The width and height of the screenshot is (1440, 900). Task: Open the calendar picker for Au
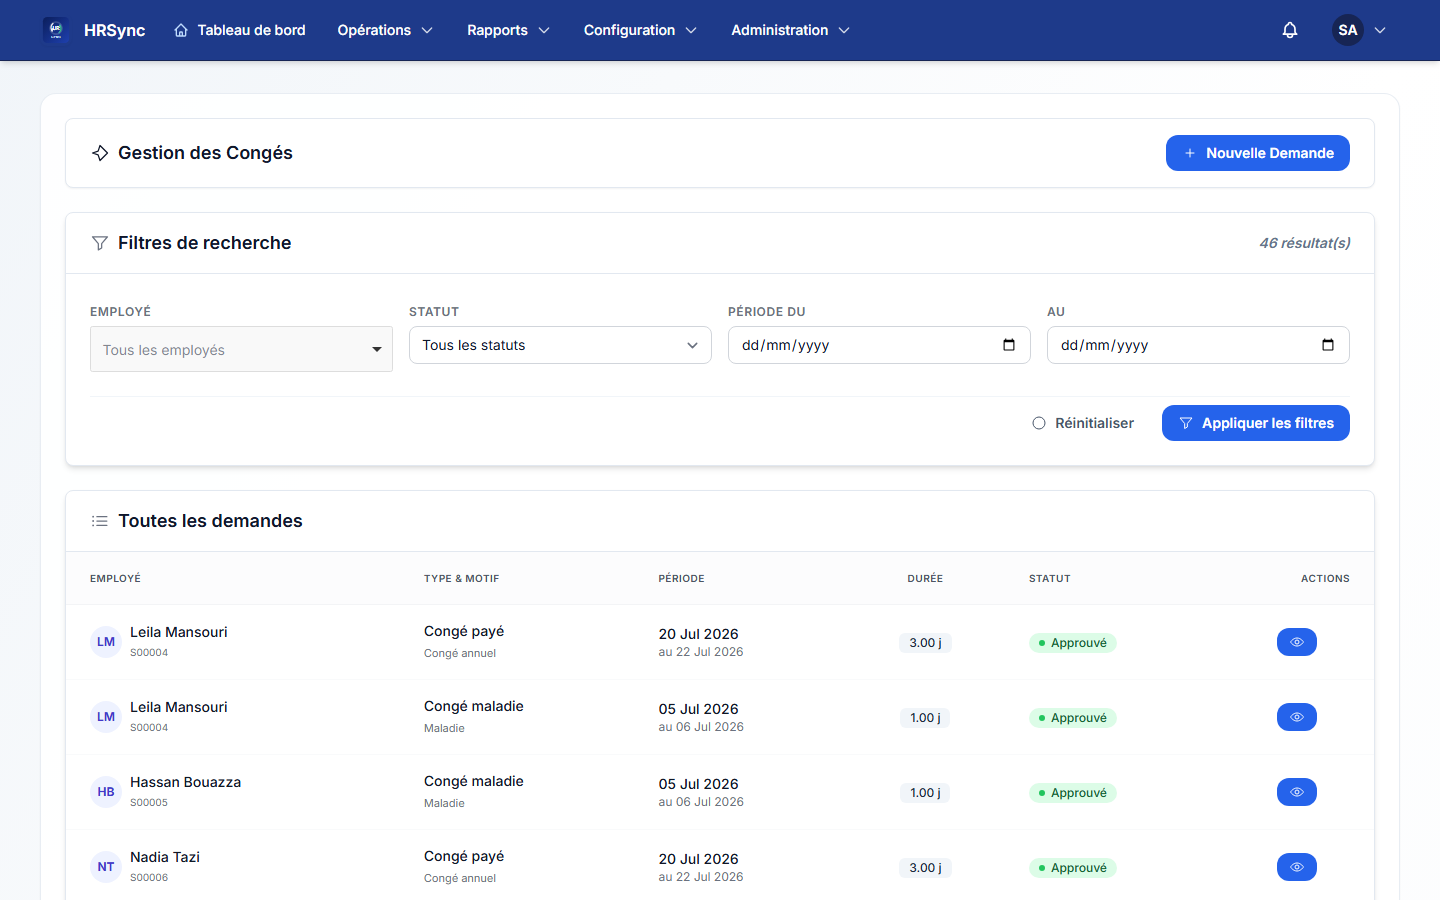click(x=1328, y=345)
